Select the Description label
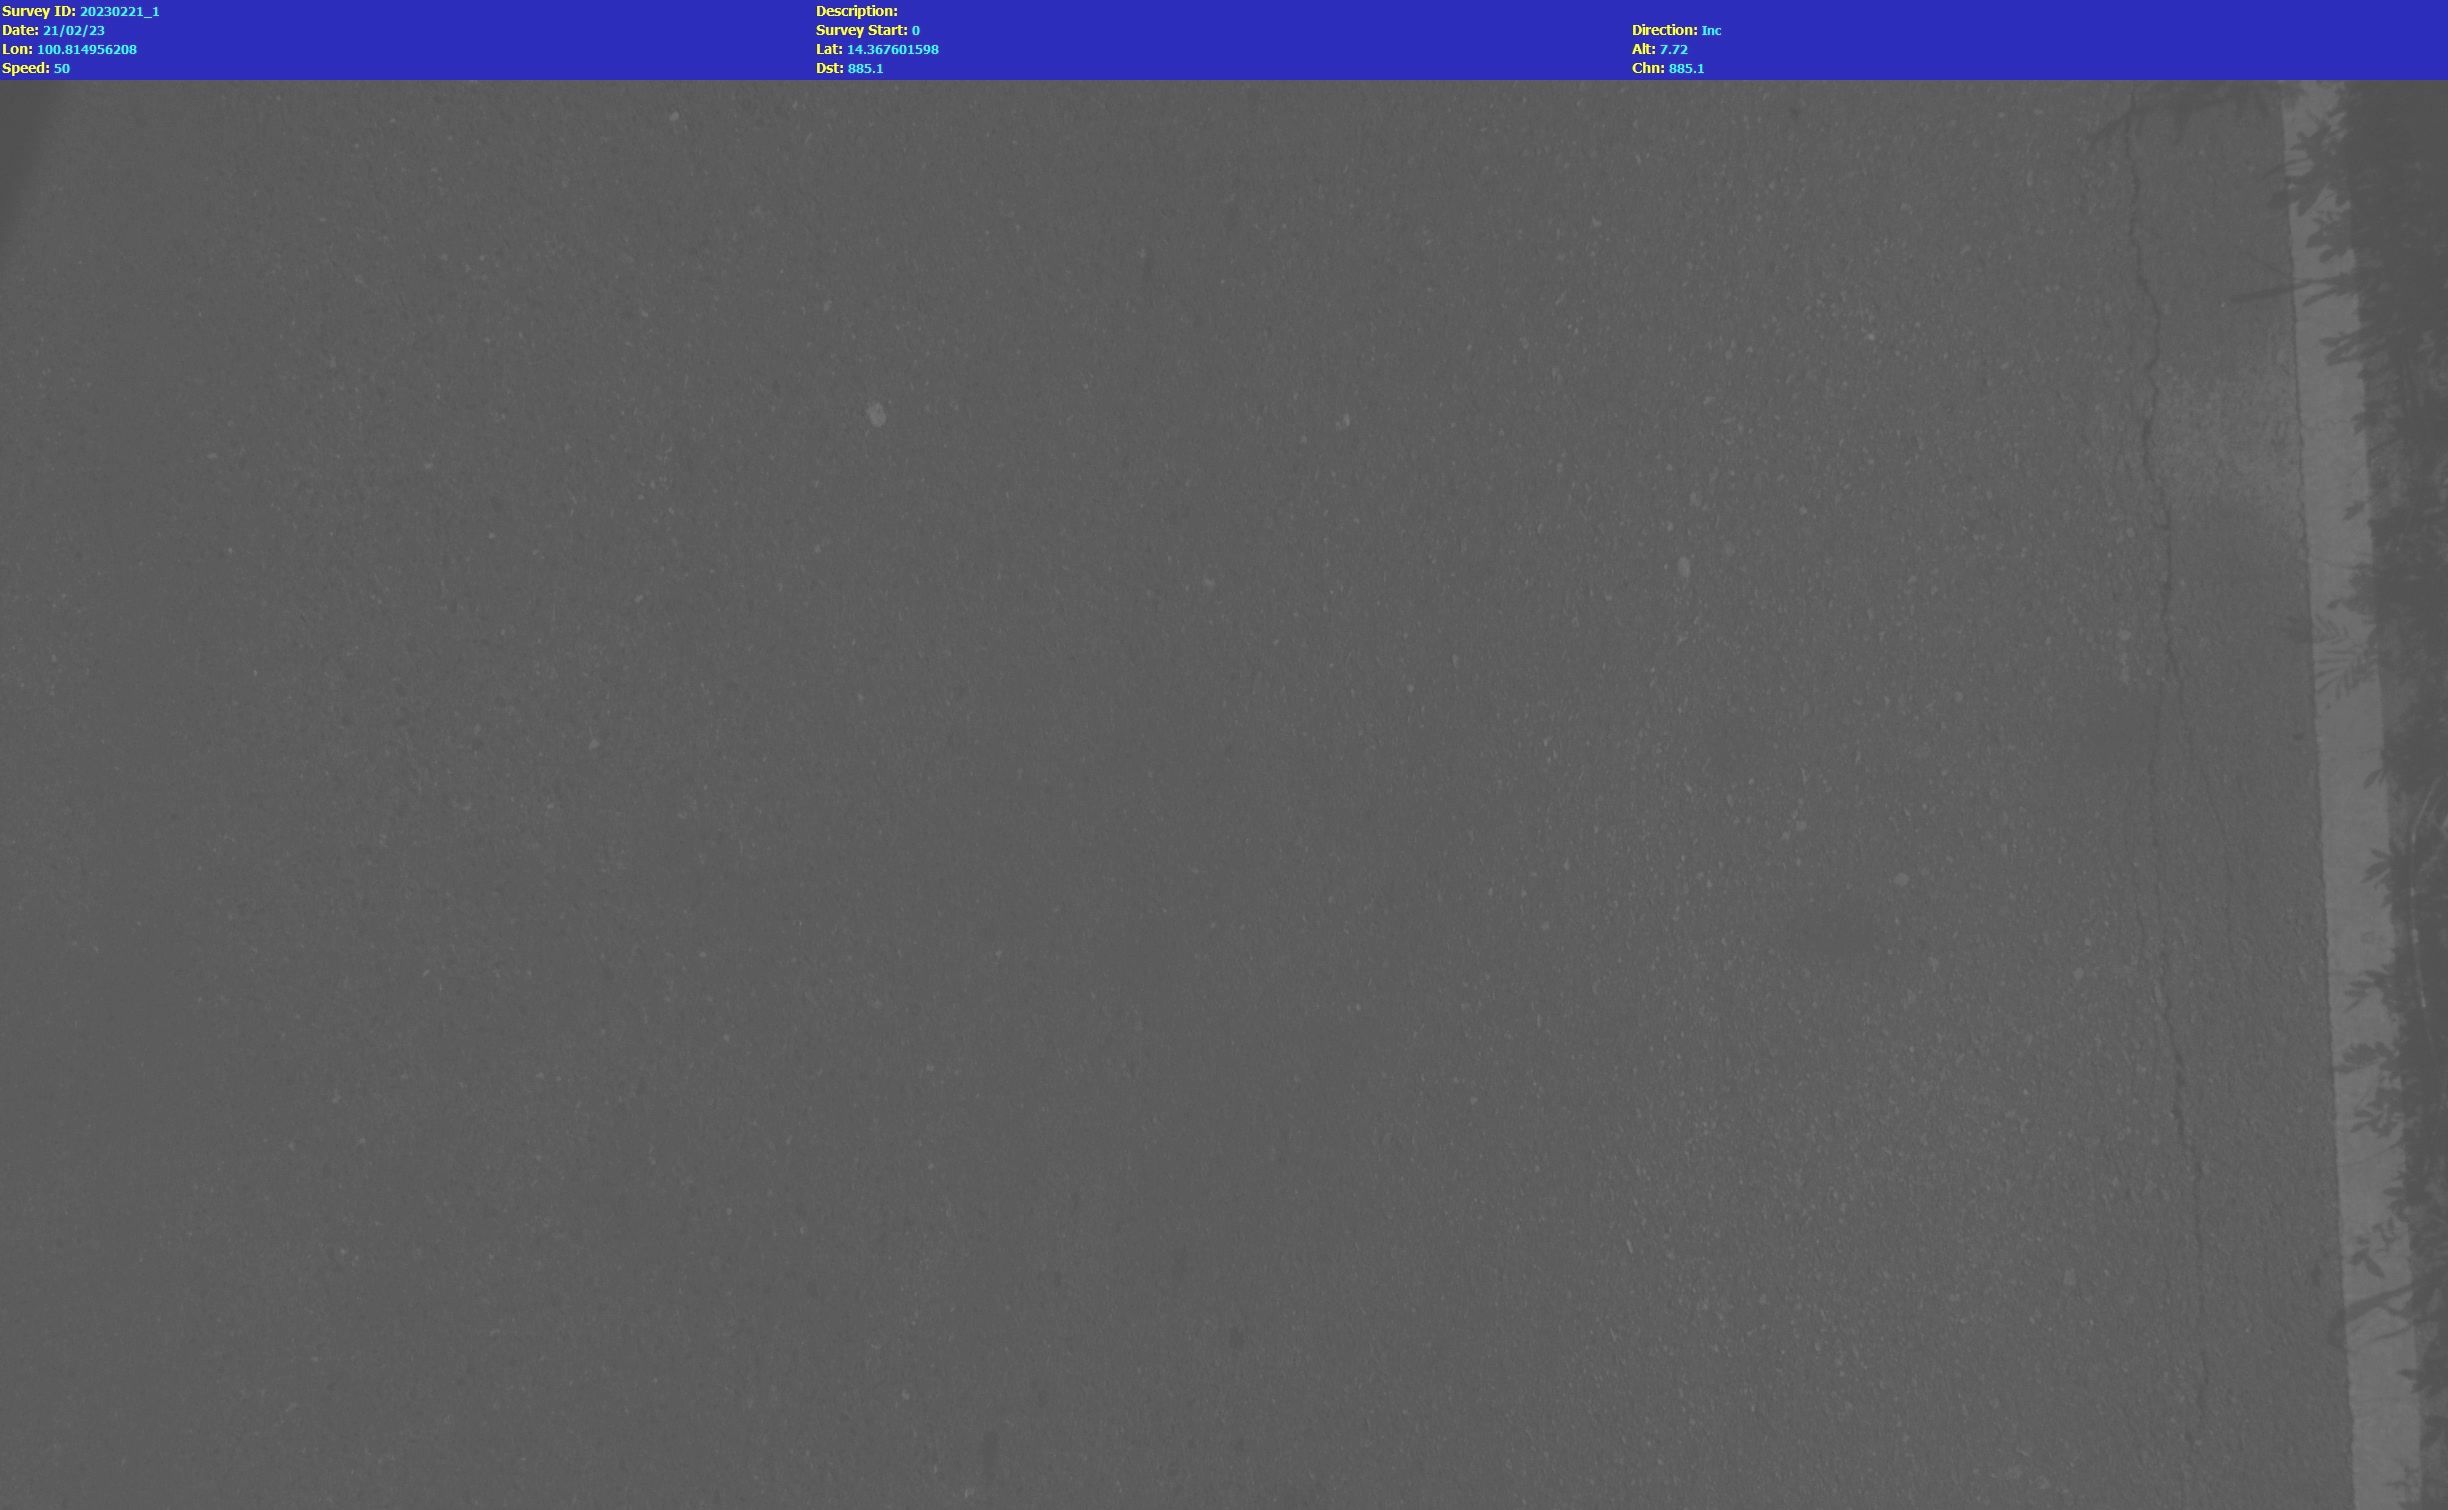This screenshot has width=2448, height=1510. click(x=857, y=11)
